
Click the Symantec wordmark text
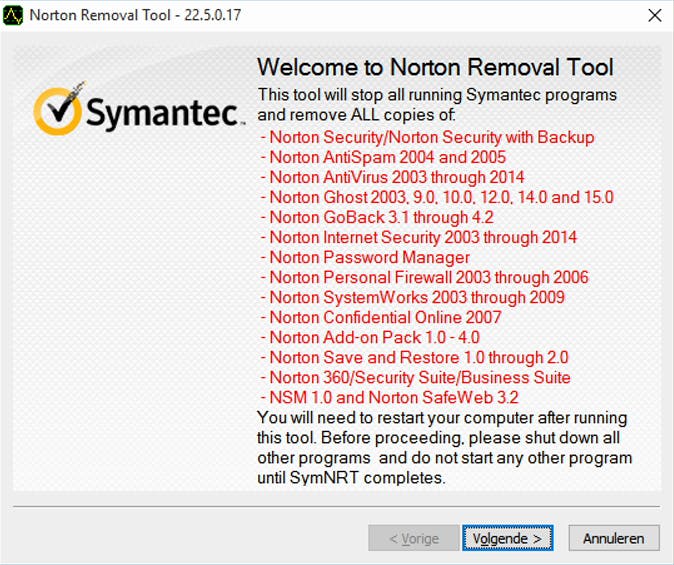click(x=163, y=112)
